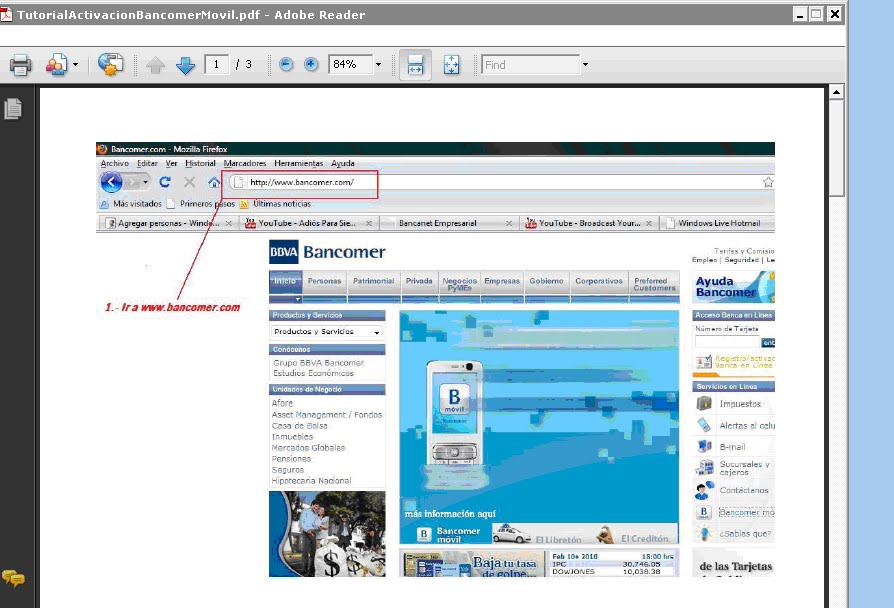Click the pictured Windows Live Hotmail browser tab
Viewport: 894px width, 608px height.
[717, 223]
